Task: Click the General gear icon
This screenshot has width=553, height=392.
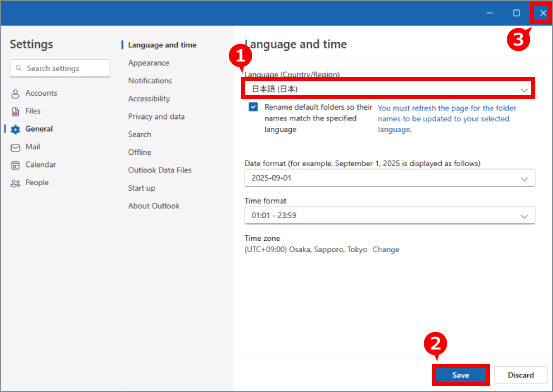Action: pyautogui.click(x=15, y=129)
